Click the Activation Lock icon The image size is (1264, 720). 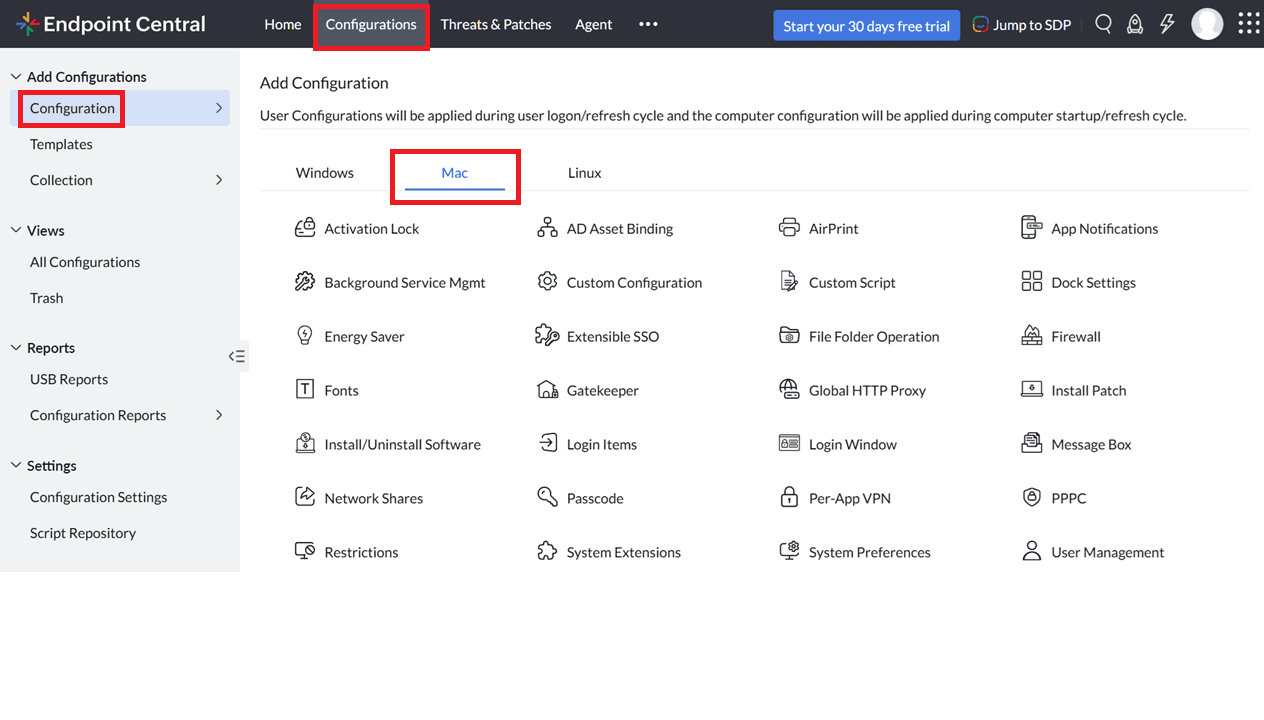click(305, 228)
